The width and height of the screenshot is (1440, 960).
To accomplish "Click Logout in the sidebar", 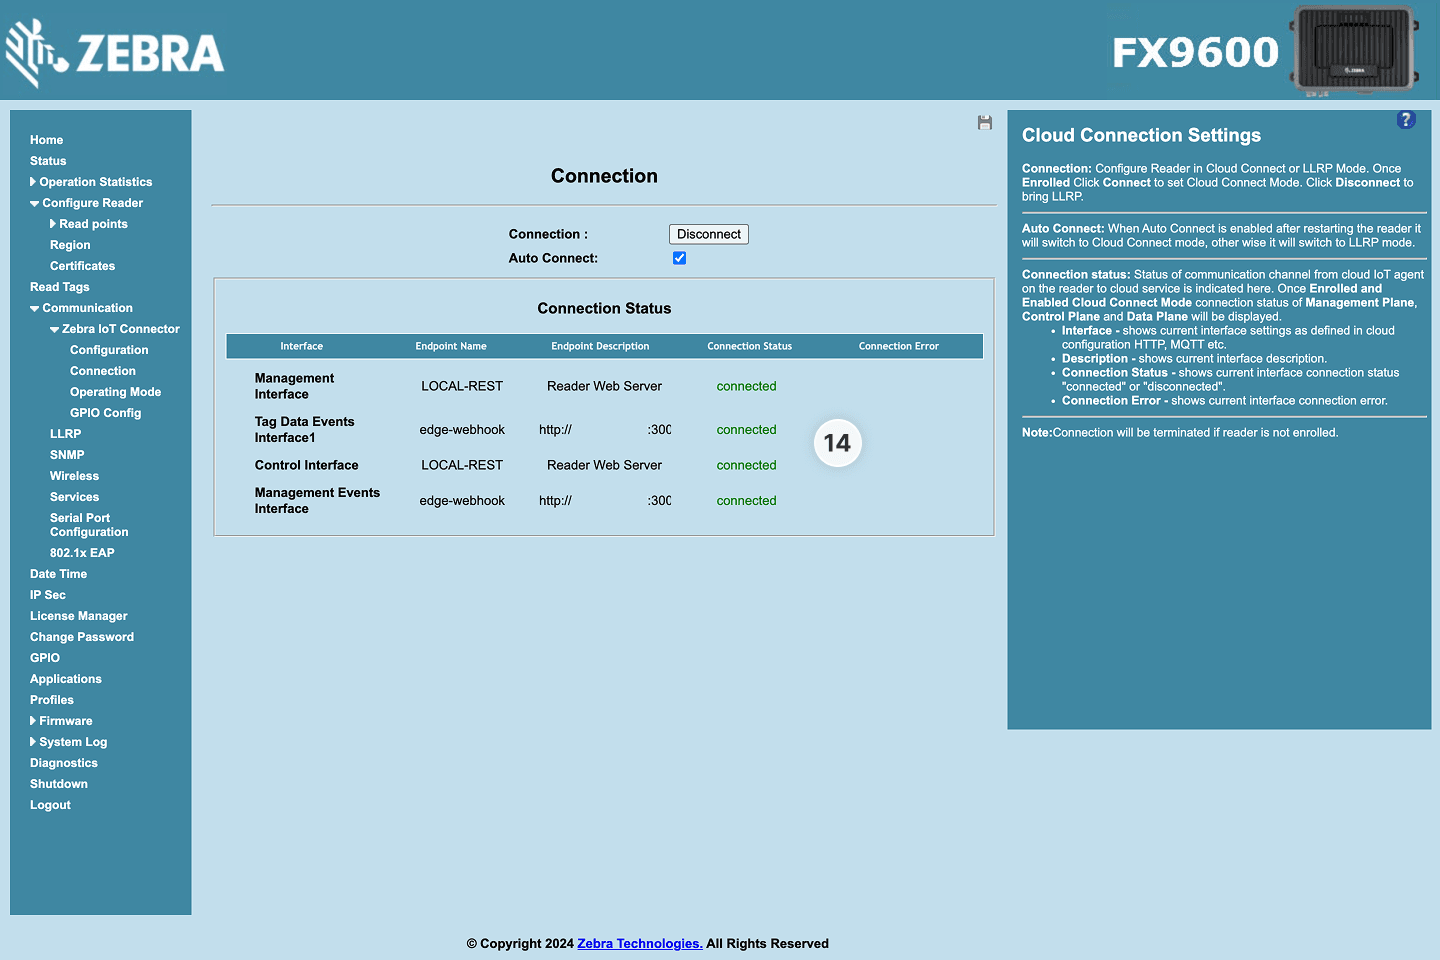I will pos(50,805).
